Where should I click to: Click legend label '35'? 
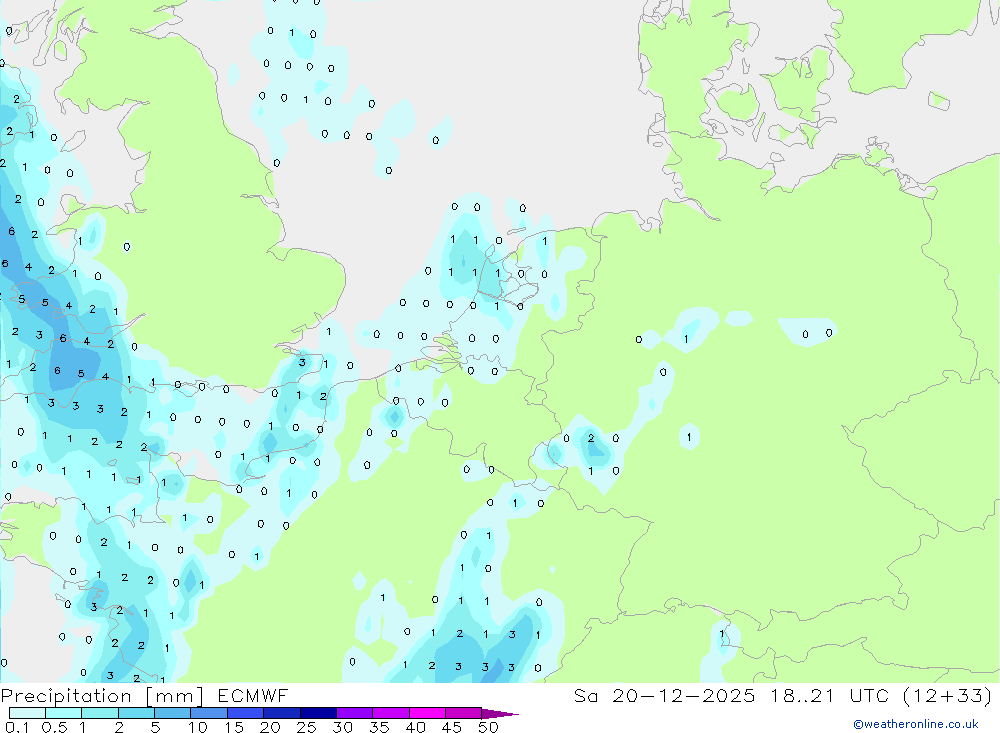point(379,727)
